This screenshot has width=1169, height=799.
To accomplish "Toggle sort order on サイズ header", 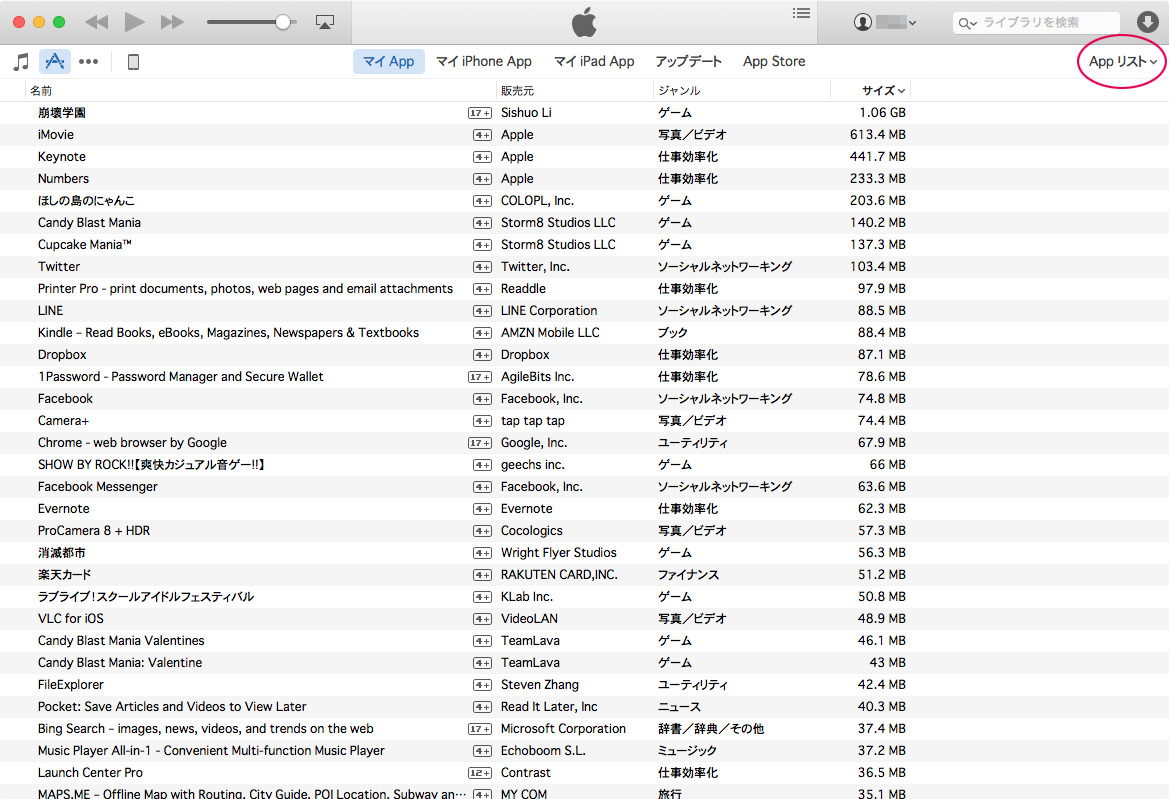I will click(871, 91).
